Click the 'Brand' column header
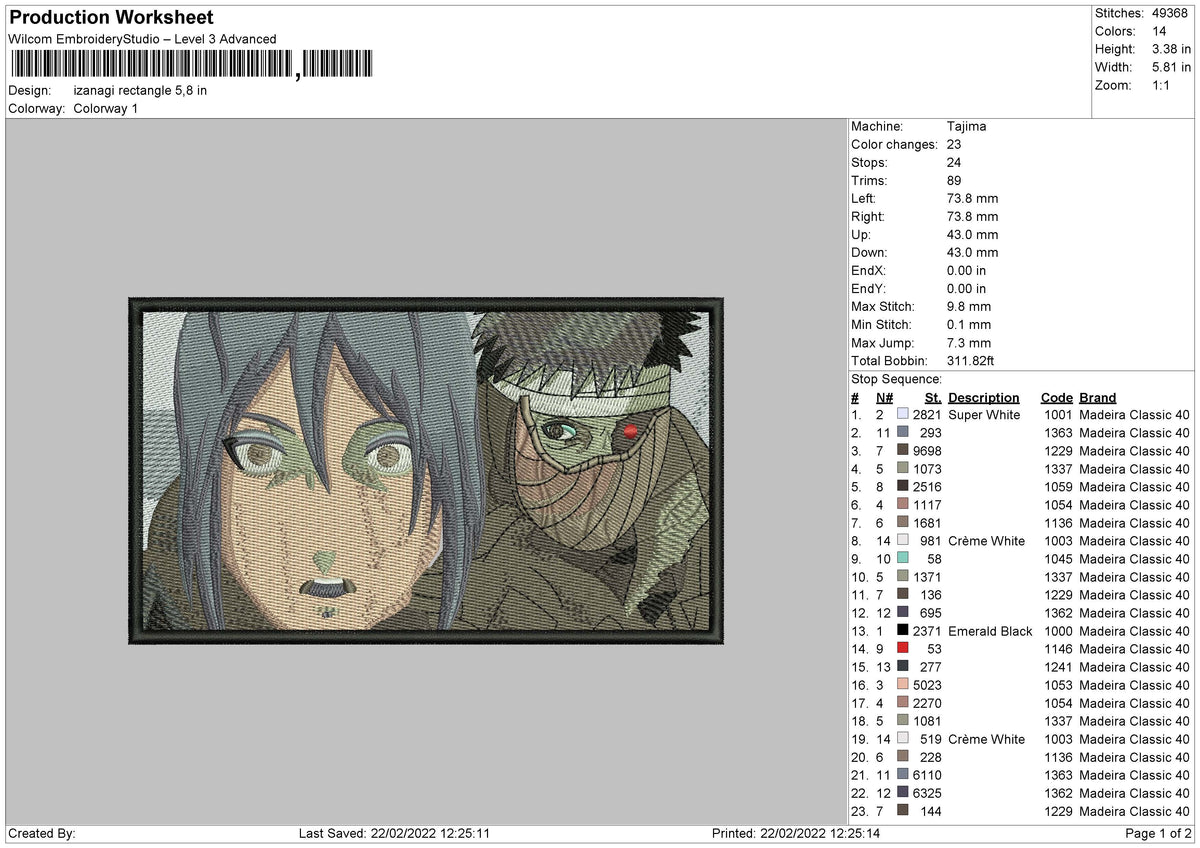The width and height of the screenshot is (1200, 848). click(1098, 398)
